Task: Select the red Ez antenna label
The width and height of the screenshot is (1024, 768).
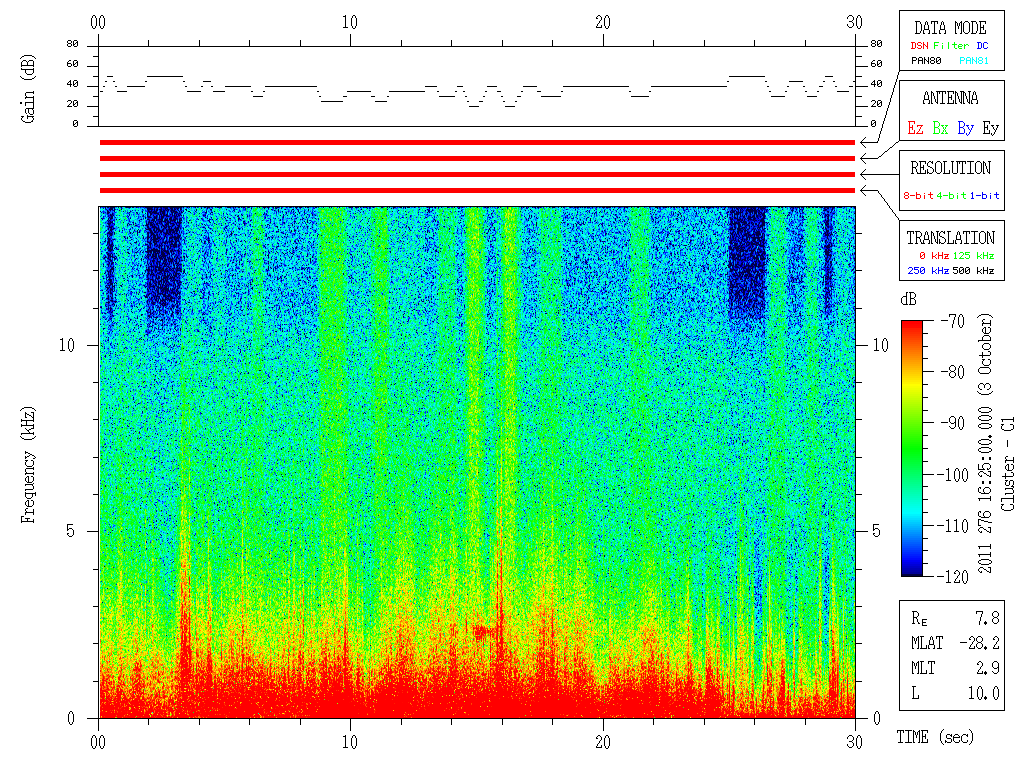Action: click(916, 128)
